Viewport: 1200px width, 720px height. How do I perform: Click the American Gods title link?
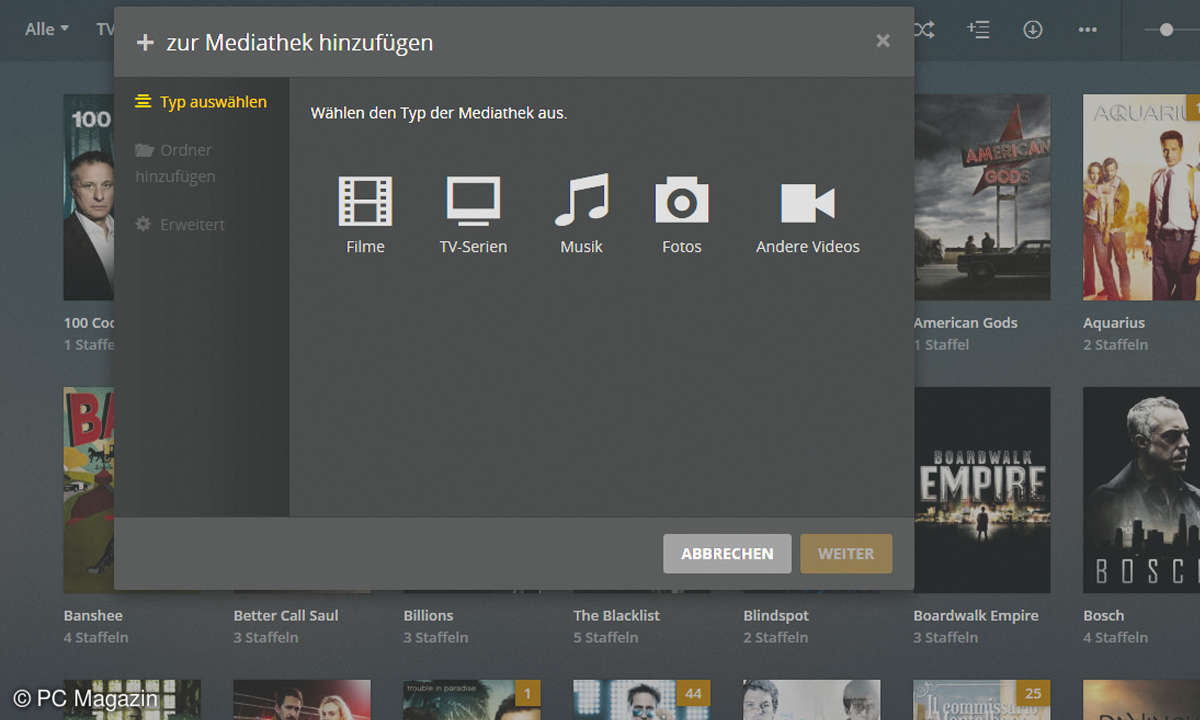click(965, 323)
